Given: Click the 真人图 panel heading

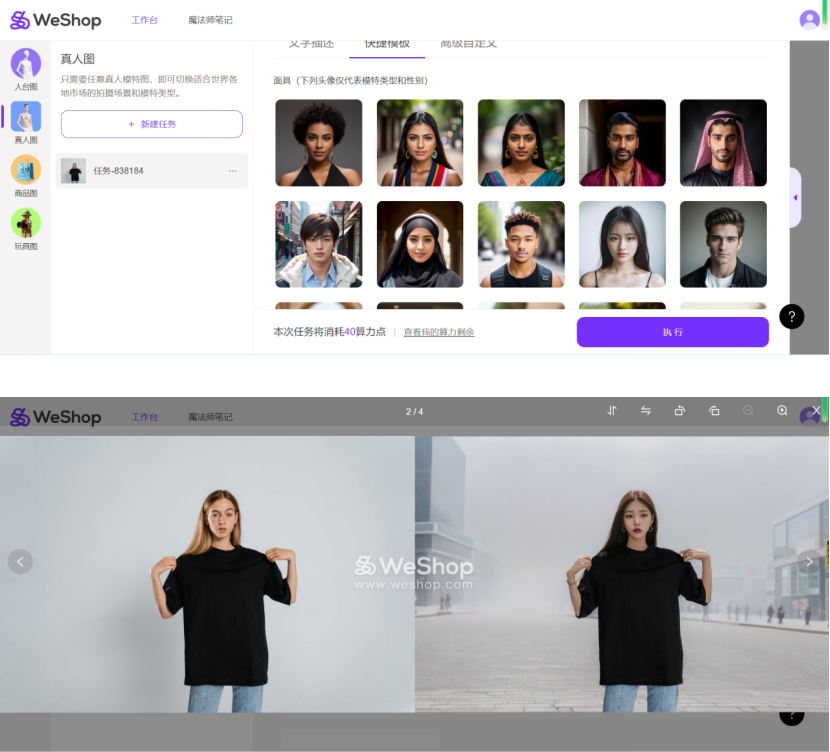Looking at the screenshot, I should 77,59.
